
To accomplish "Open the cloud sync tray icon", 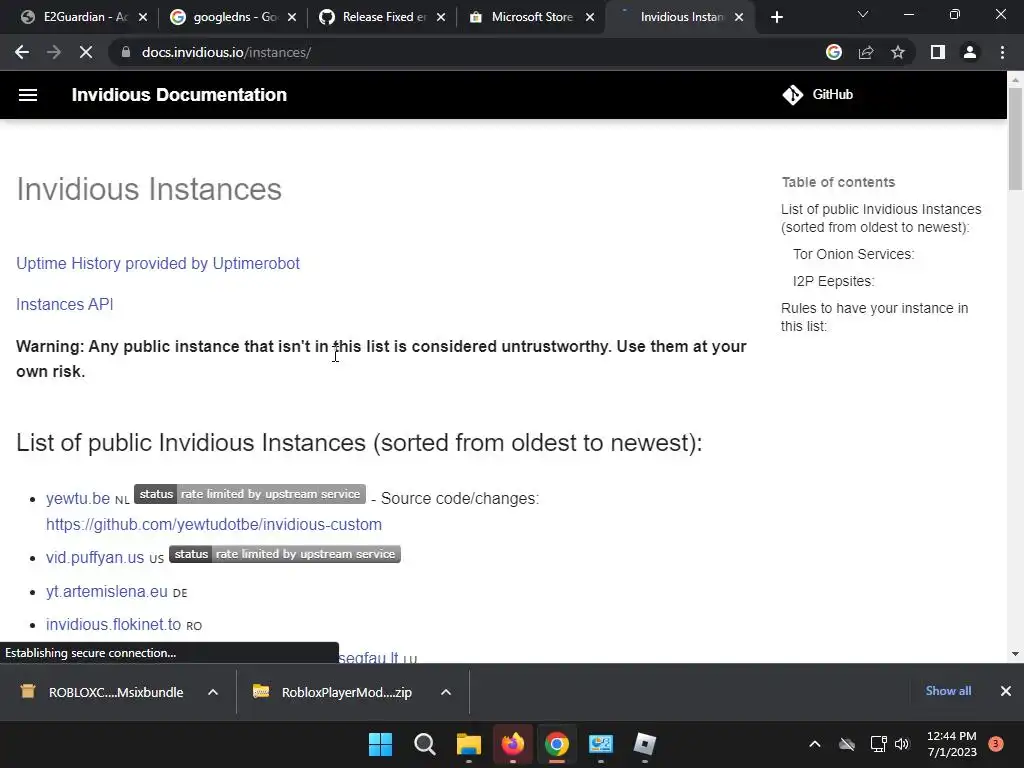I will [x=847, y=744].
